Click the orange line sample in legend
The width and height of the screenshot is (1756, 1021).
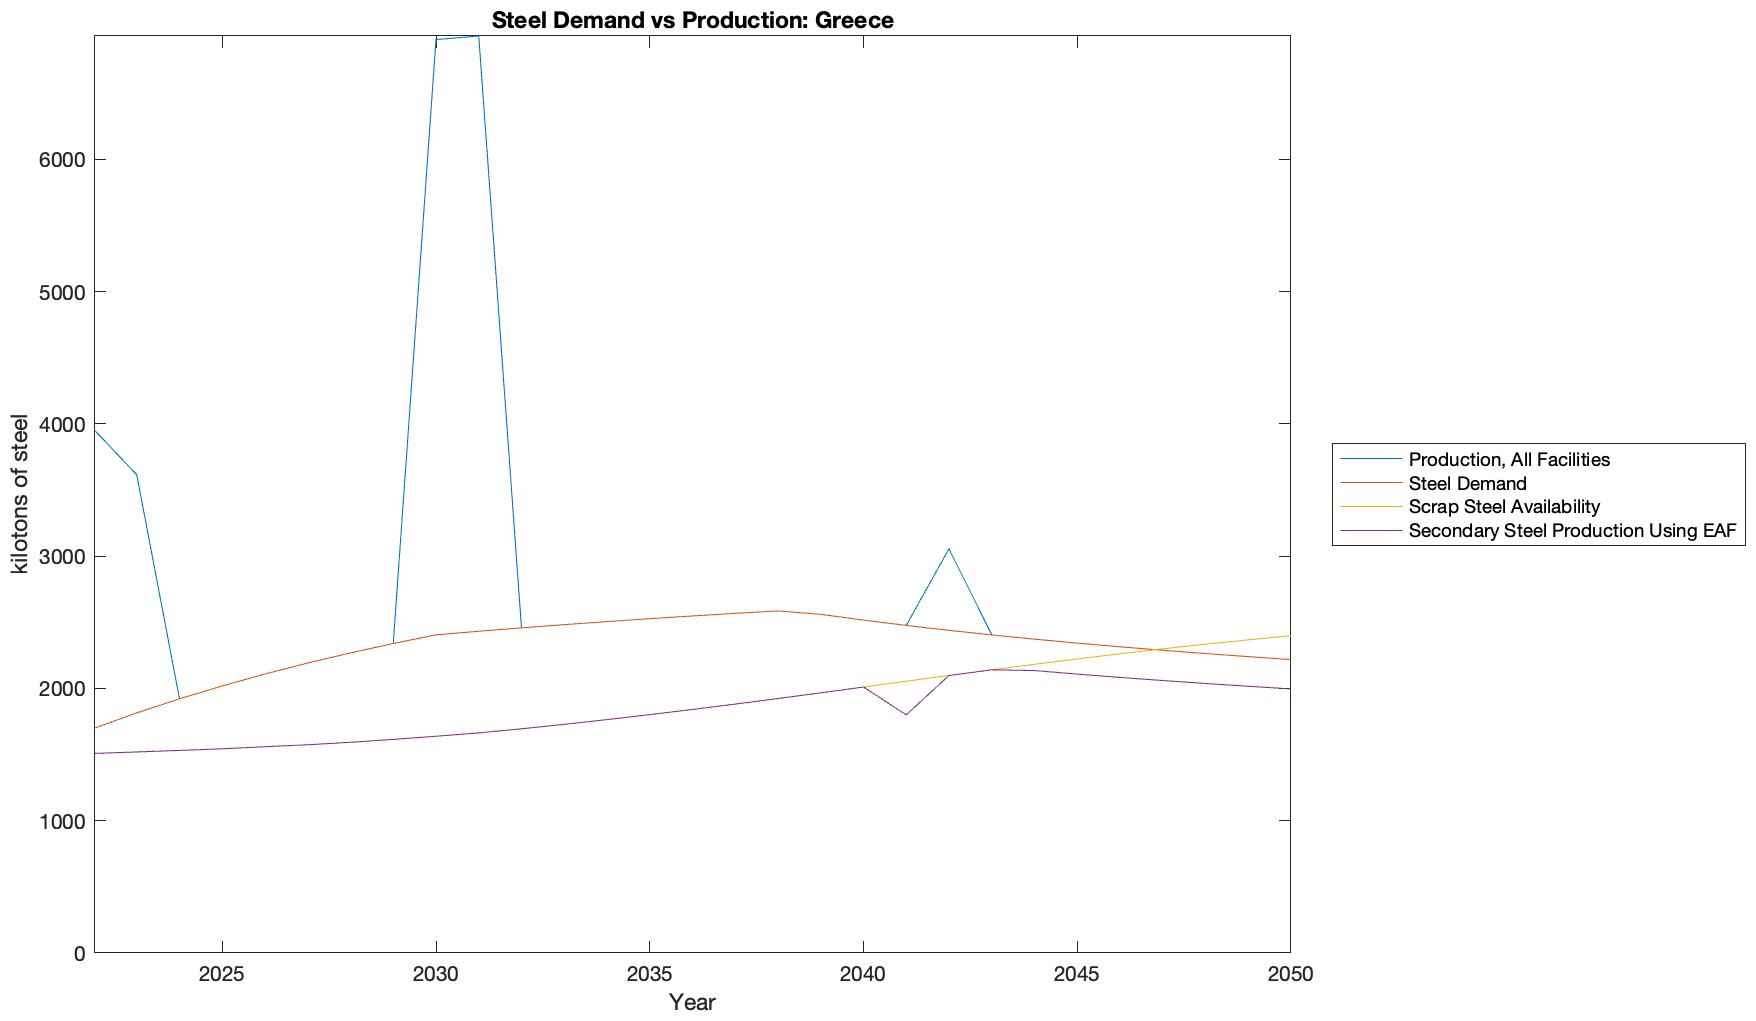(x=1370, y=484)
